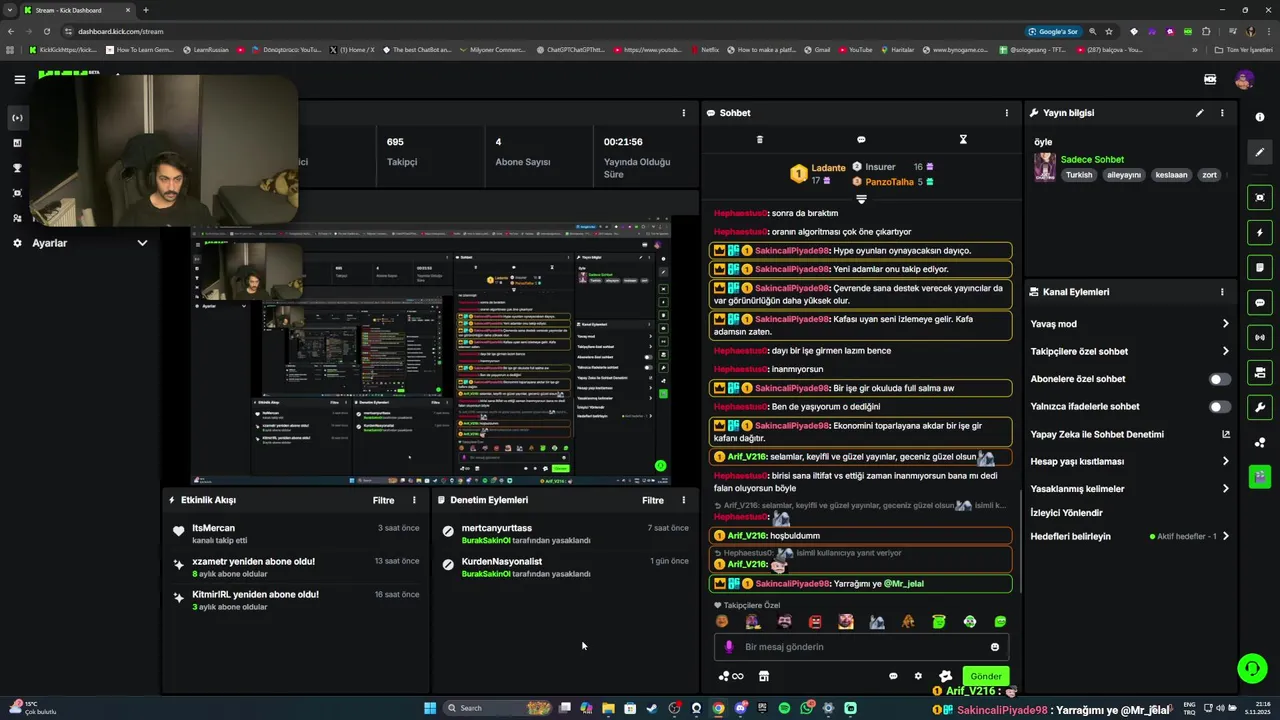Click the chat bubble icon under Sohbet header

pos(861,140)
